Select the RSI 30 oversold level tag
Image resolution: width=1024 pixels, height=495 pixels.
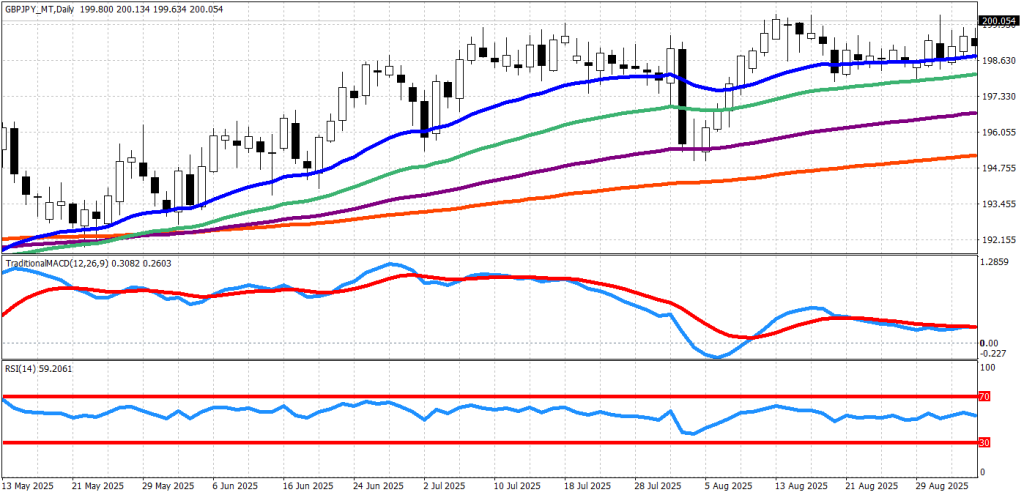pyautogui.click(x=984, y=442)
